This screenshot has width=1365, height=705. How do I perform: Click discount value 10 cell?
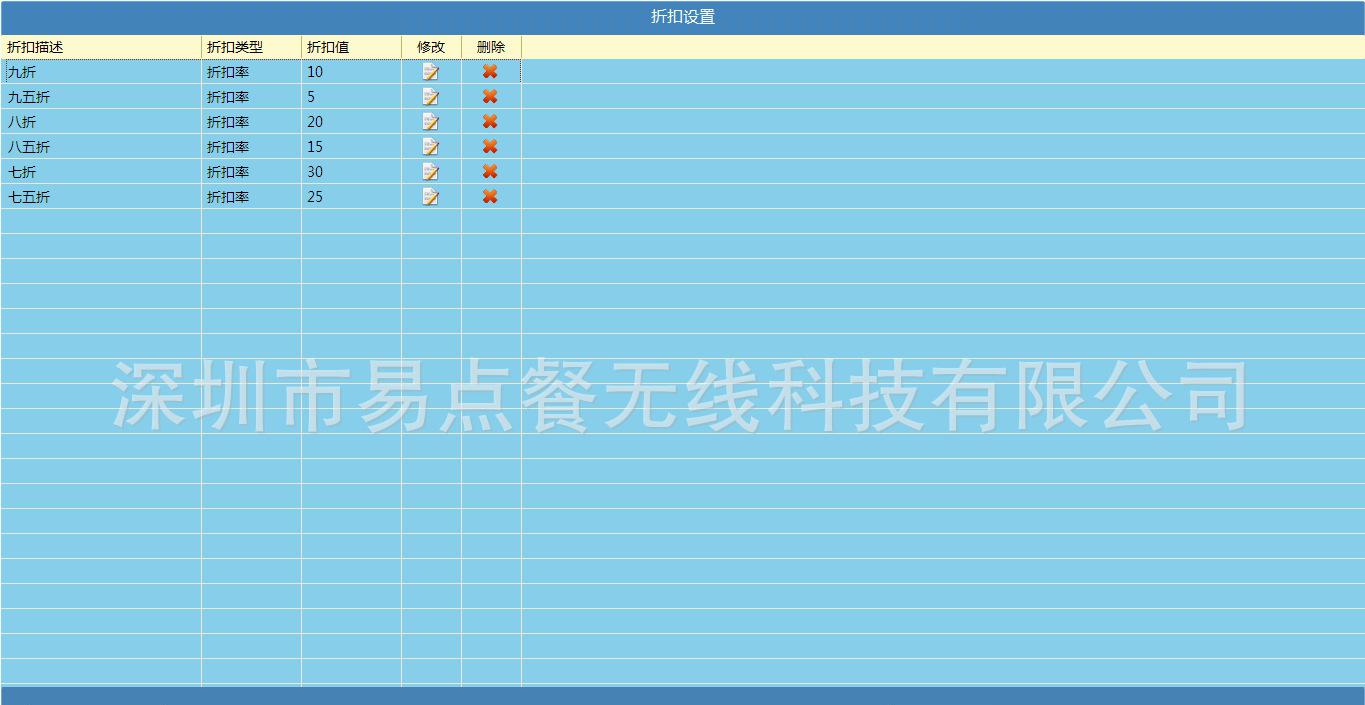point(351,72)
